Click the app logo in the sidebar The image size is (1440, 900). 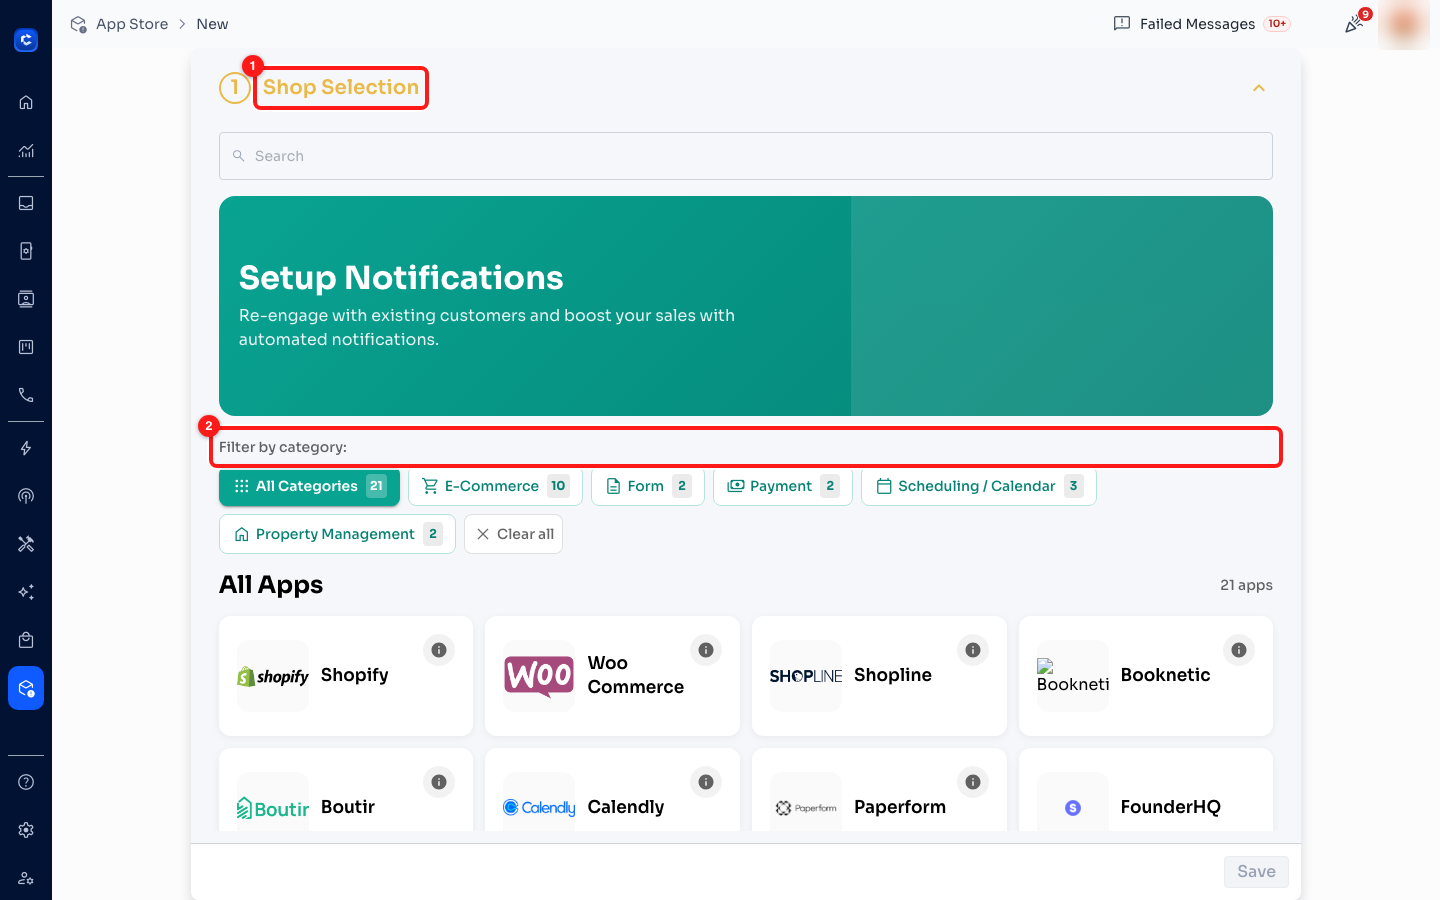click(x=26, y=40)
